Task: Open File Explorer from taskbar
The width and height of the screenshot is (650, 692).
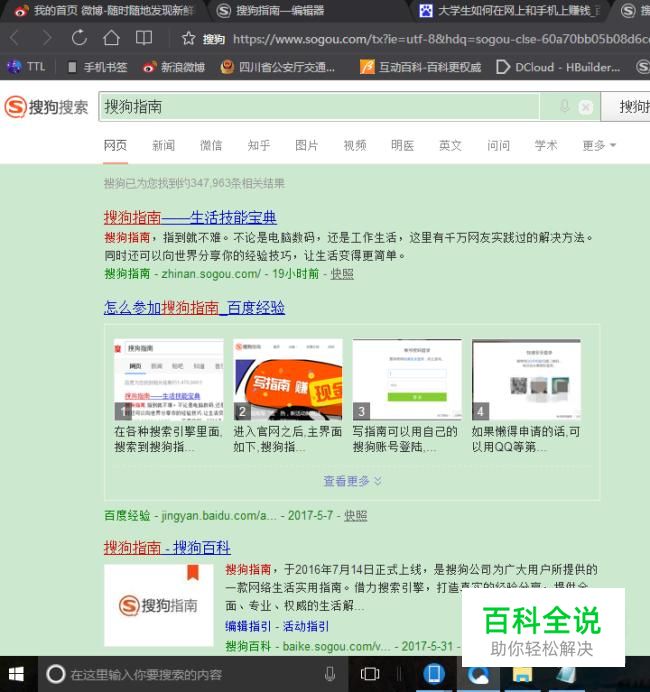Action: coord(522,676)
